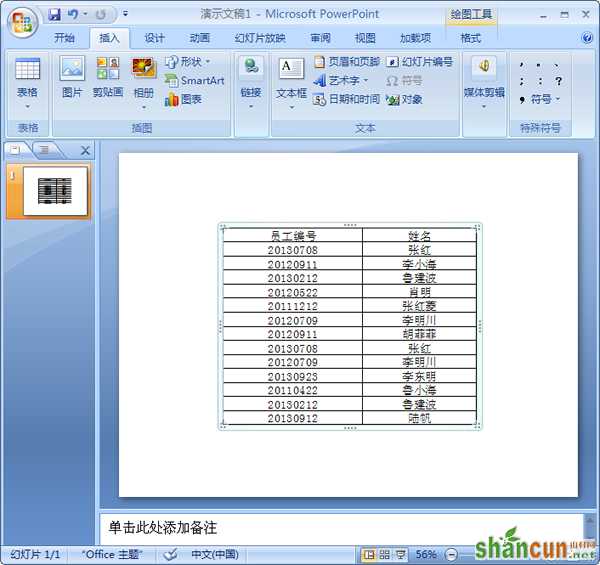Click the "Office 主题" theme status entry
The image size is (600, 565).
(x=112, y=554)
